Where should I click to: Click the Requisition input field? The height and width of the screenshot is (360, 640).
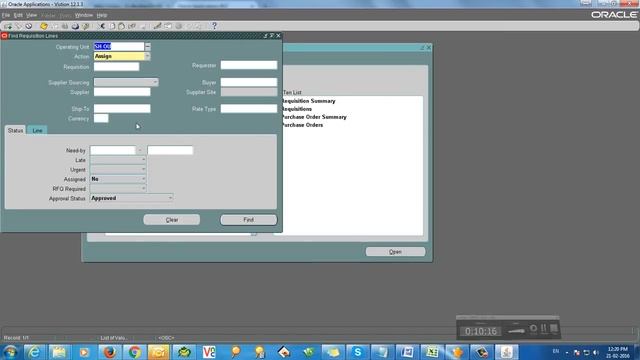click(116, 67)
